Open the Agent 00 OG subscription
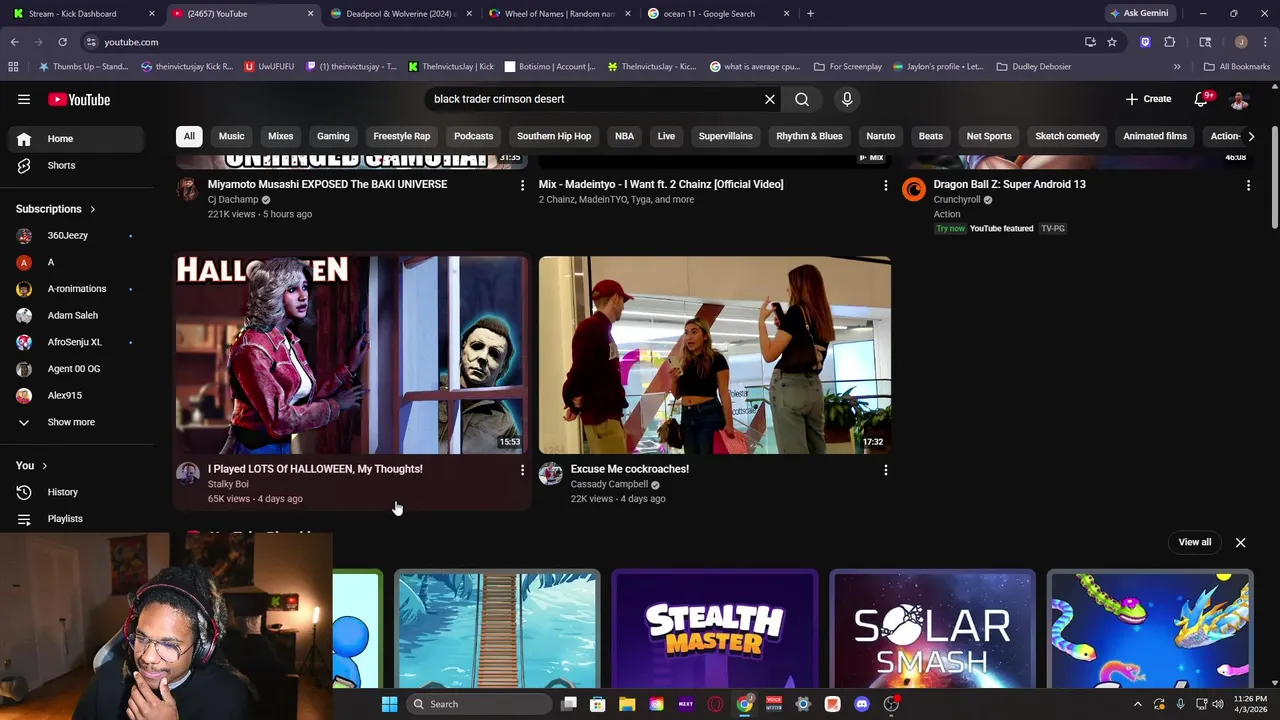 click(77, 369)
